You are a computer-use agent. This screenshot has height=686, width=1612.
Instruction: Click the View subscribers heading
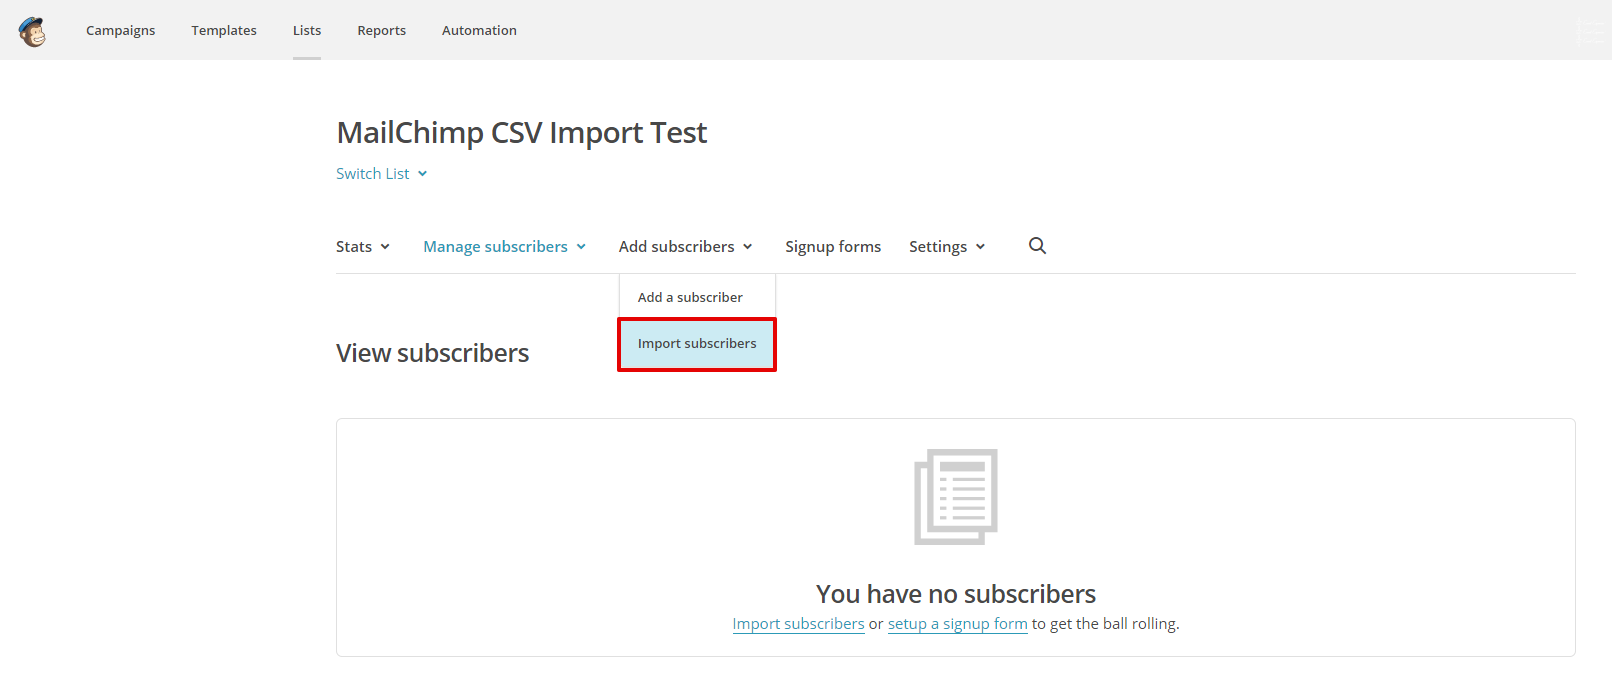point(432,353)
